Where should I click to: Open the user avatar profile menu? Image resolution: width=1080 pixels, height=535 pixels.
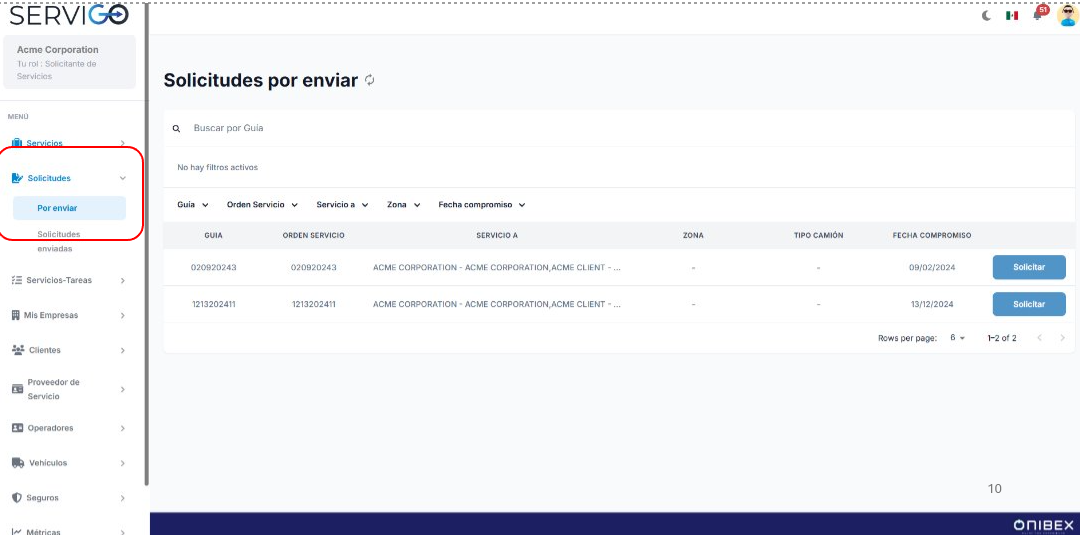tap(1067, 15)
